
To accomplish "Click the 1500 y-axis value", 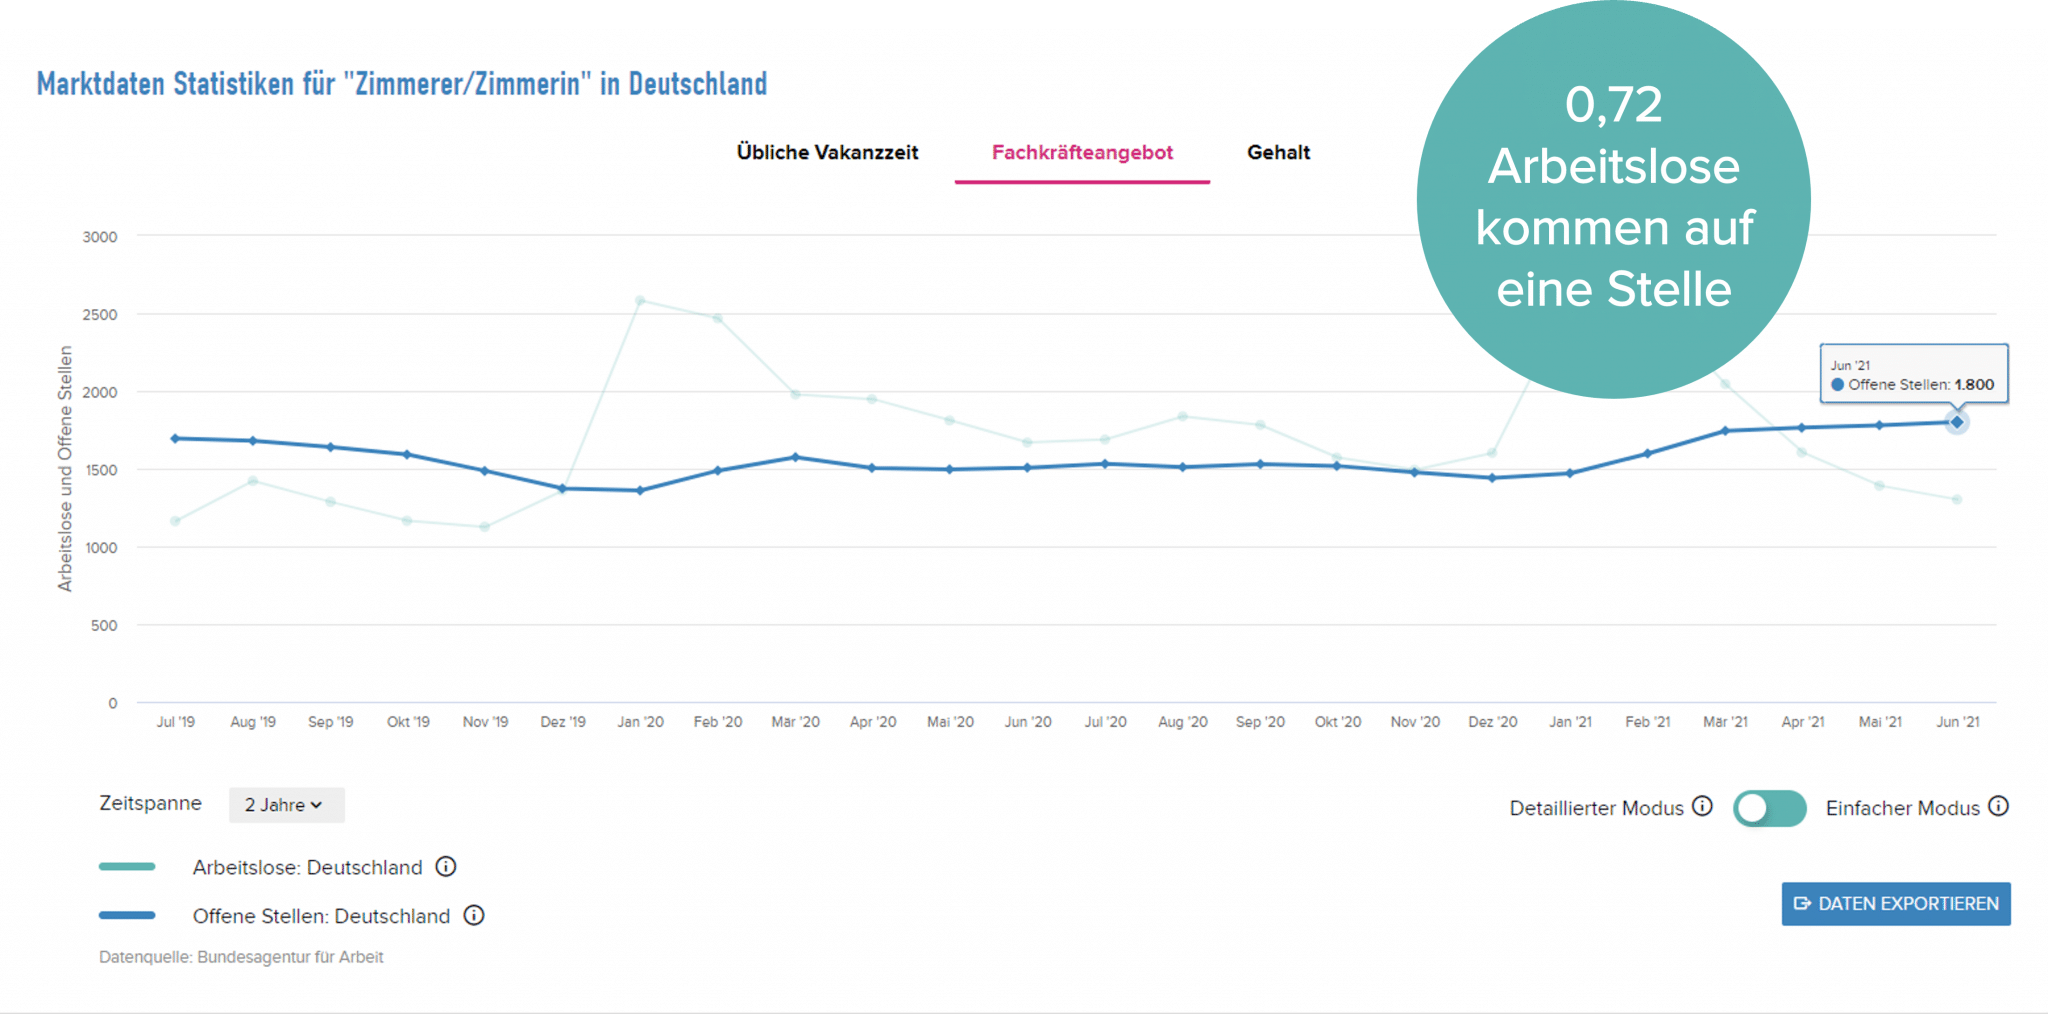I will pos(100,470).
